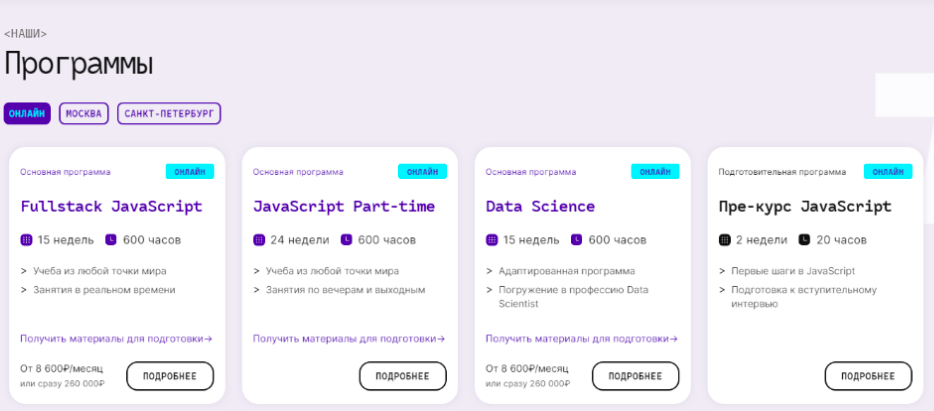This screenshot has height=411, width=934.
Task: Click ОНЛАЙН badge on Пре-курс JavaScript card
Action: pos(888,172)
